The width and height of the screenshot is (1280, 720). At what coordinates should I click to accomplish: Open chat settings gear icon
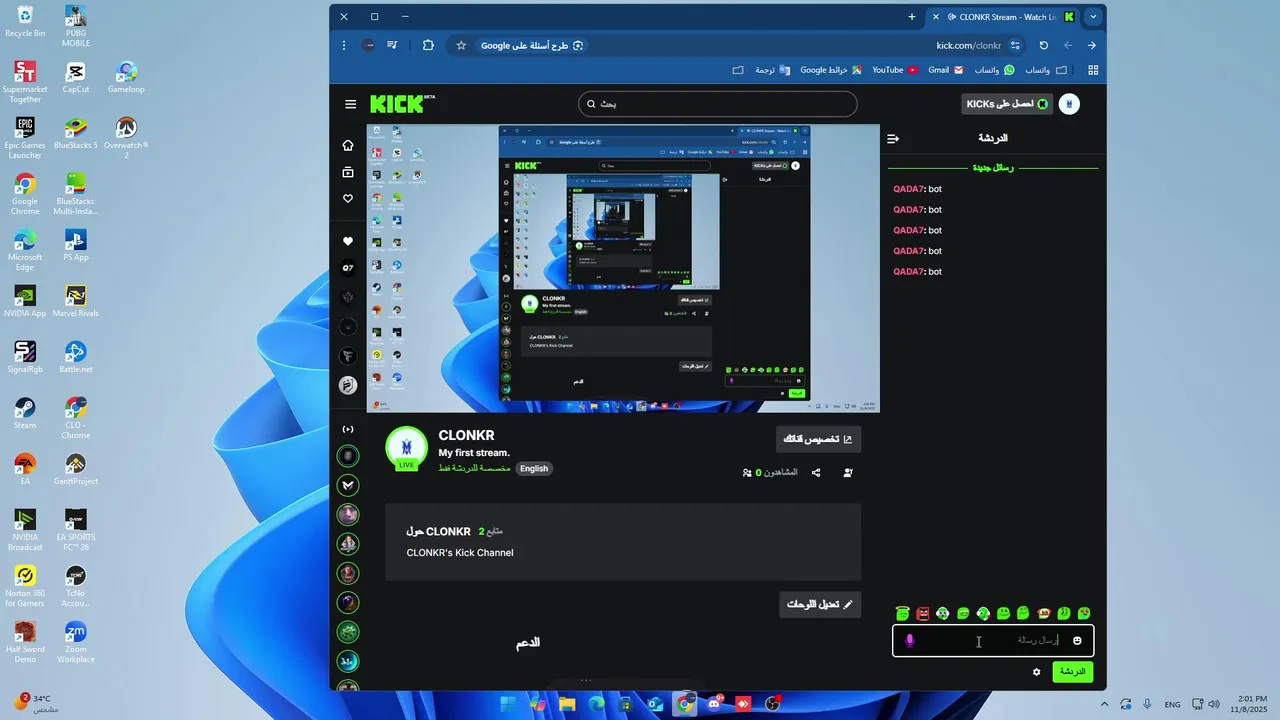pyautogui.click(x=1037, y=672)
